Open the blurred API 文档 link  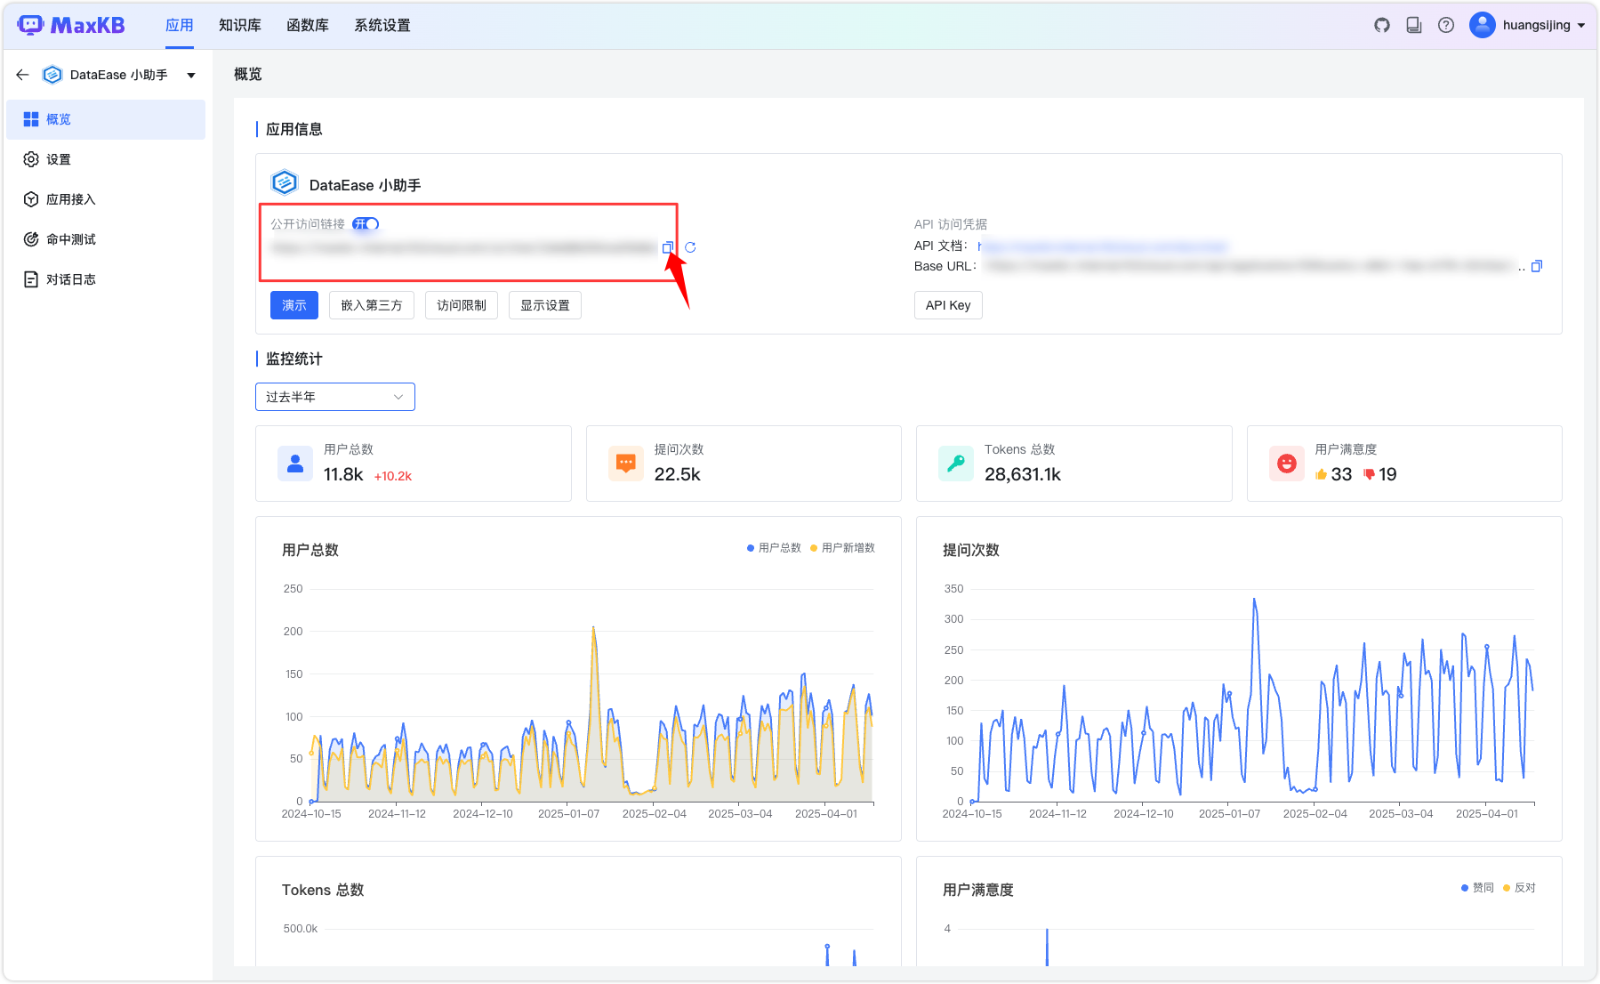[1102, 246]
